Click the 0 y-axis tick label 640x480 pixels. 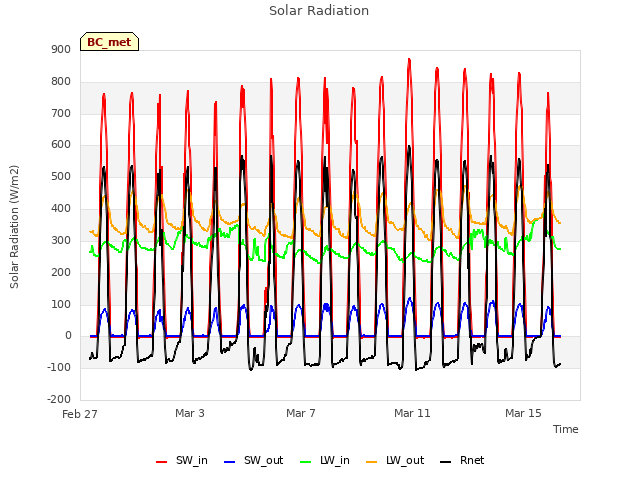68,336
